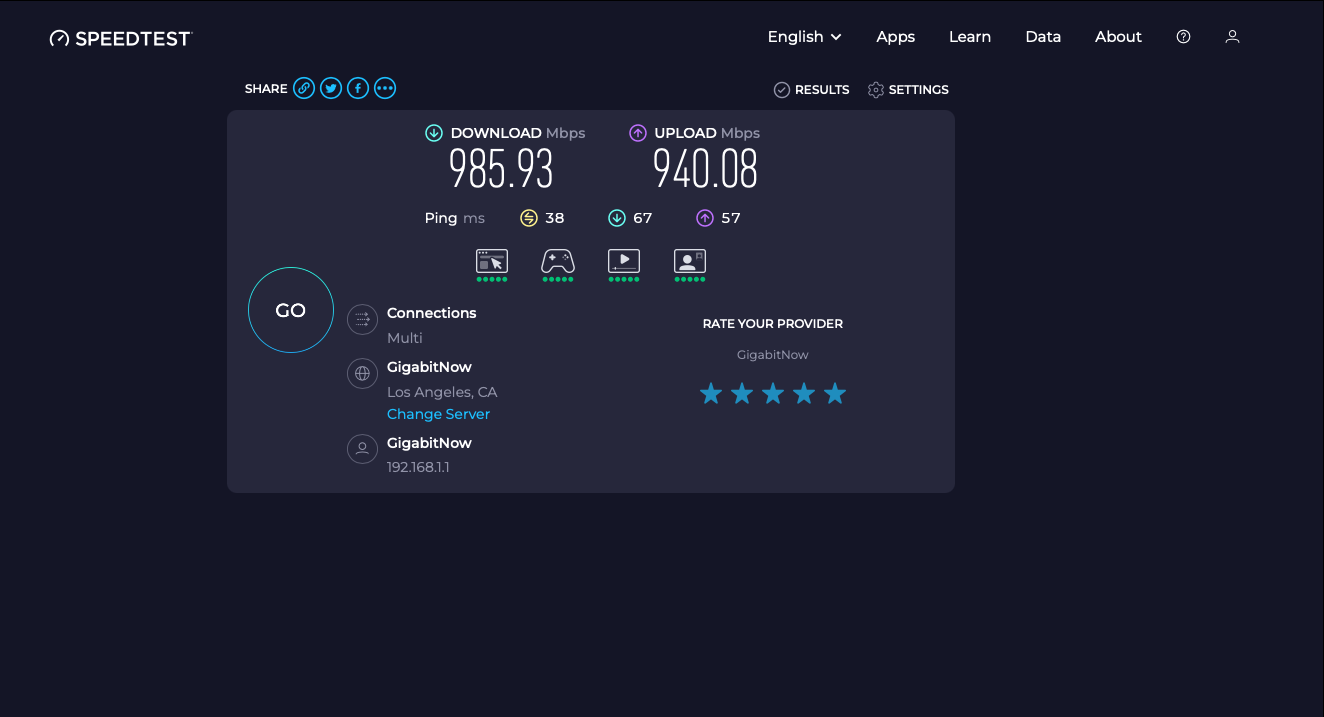Click the upload ping value 57
This screenshot has width=1324, height=717.
[x=731, y=218]
